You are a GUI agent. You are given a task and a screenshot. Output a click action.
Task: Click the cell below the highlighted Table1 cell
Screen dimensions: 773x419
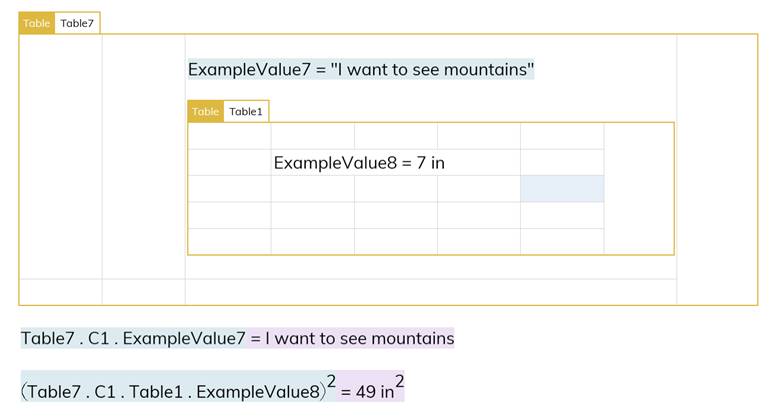click(562, 215)
